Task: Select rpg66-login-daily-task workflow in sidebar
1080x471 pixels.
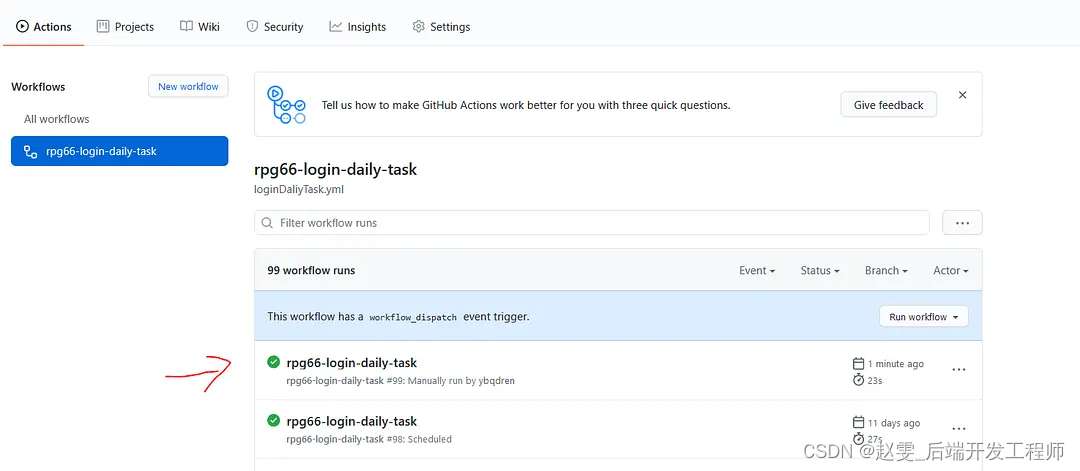Action: click(119, 151)
